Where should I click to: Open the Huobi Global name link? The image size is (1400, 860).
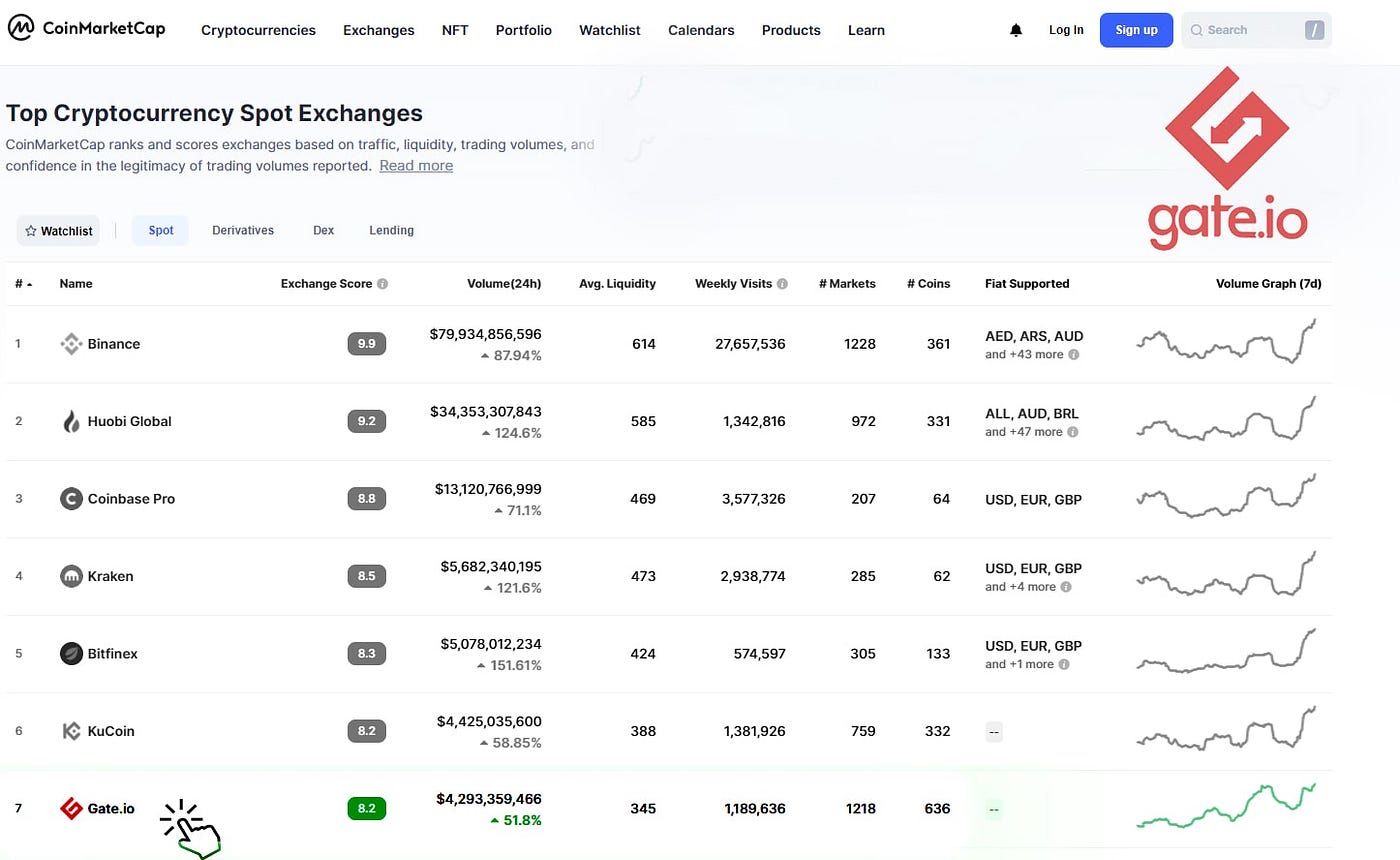pos(130,421)
